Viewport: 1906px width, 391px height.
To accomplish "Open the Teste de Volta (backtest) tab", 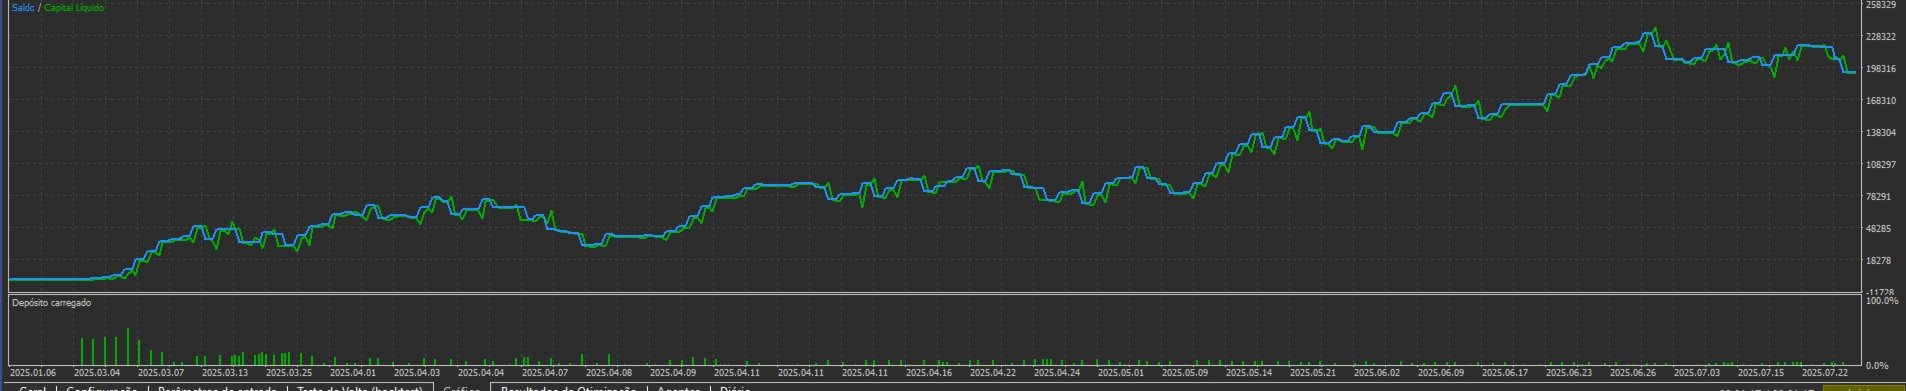I will [359, 388].
